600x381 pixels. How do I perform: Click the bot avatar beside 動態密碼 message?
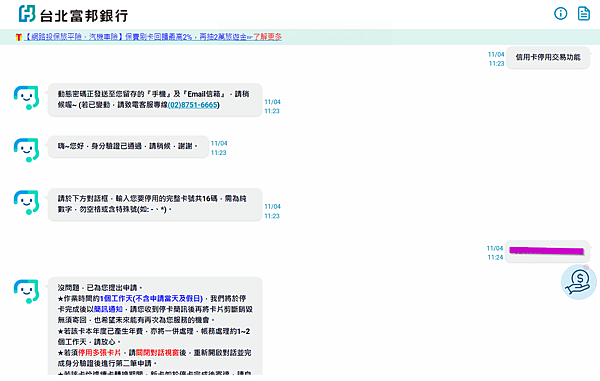point(26,98)
